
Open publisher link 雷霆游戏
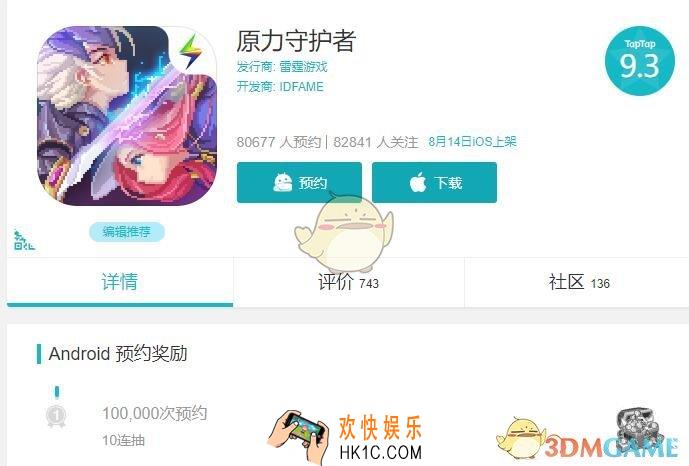point(303,67)
